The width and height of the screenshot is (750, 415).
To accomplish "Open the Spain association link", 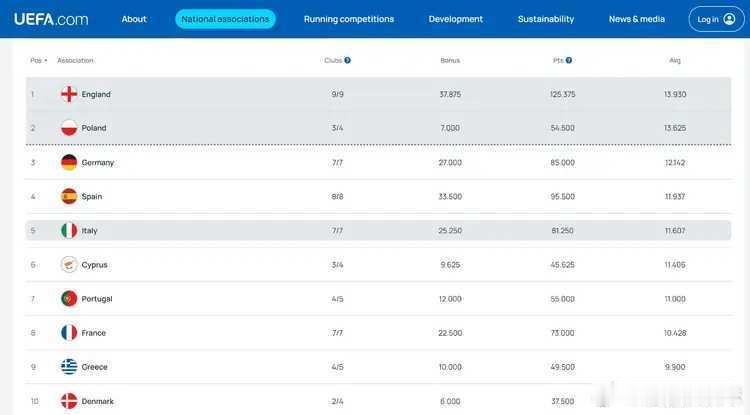I will click(92, 197).
